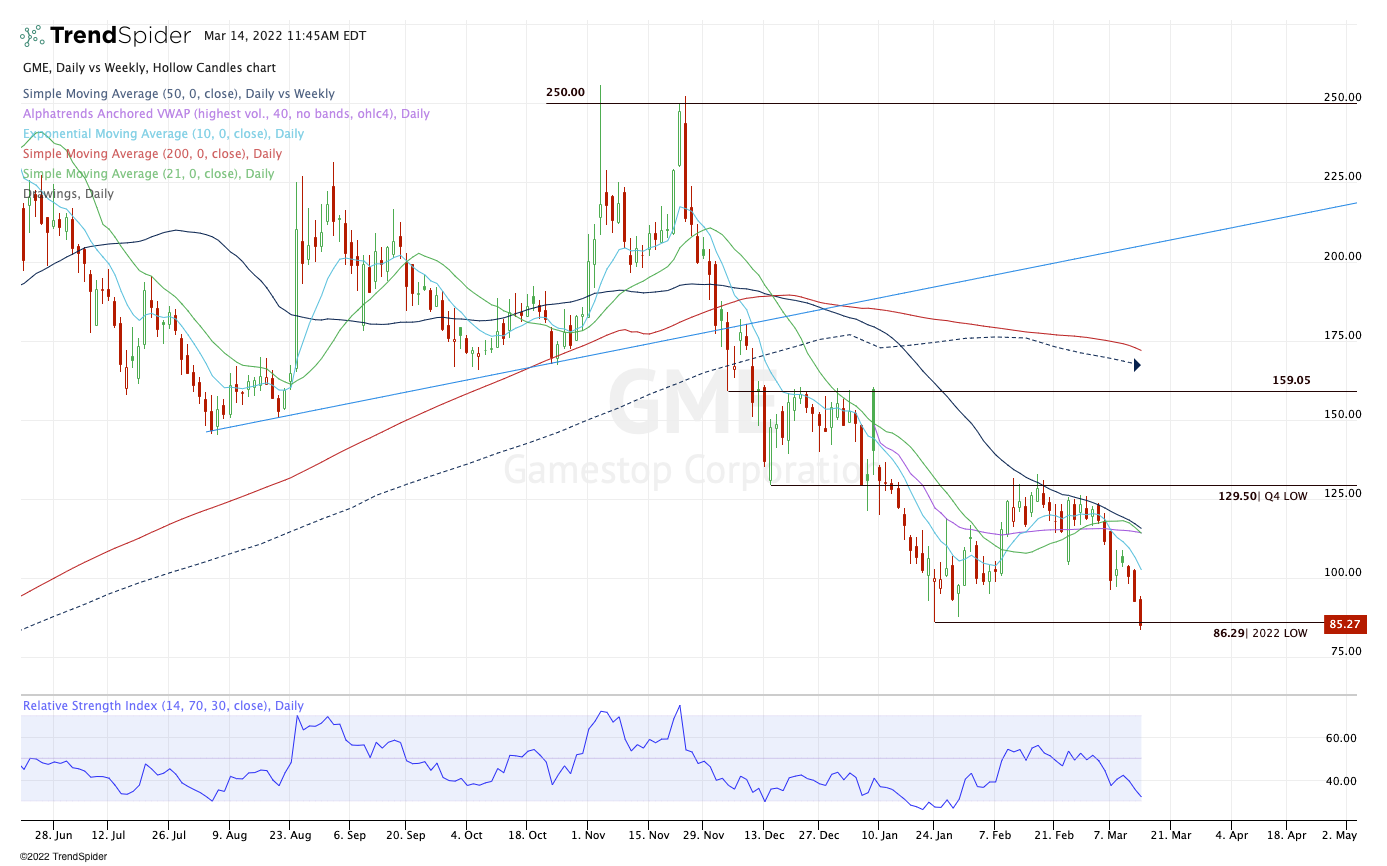Click the TrendSpider spider logo icon
Viewport: 1387px width, 866px height.
(31, 36)
